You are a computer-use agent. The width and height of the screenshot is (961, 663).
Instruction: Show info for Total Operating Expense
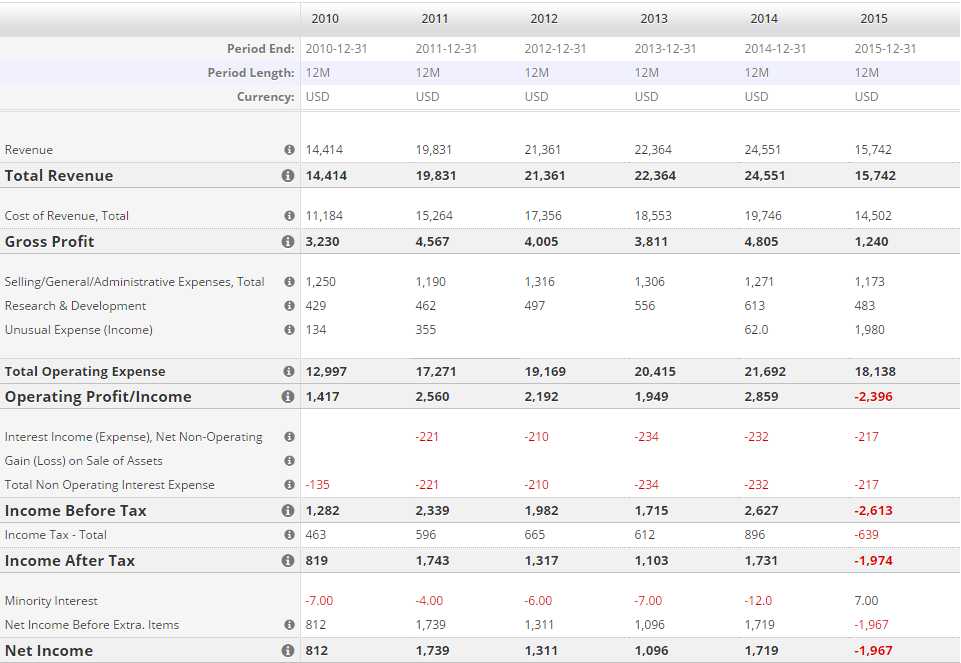[x=288, y=372]
